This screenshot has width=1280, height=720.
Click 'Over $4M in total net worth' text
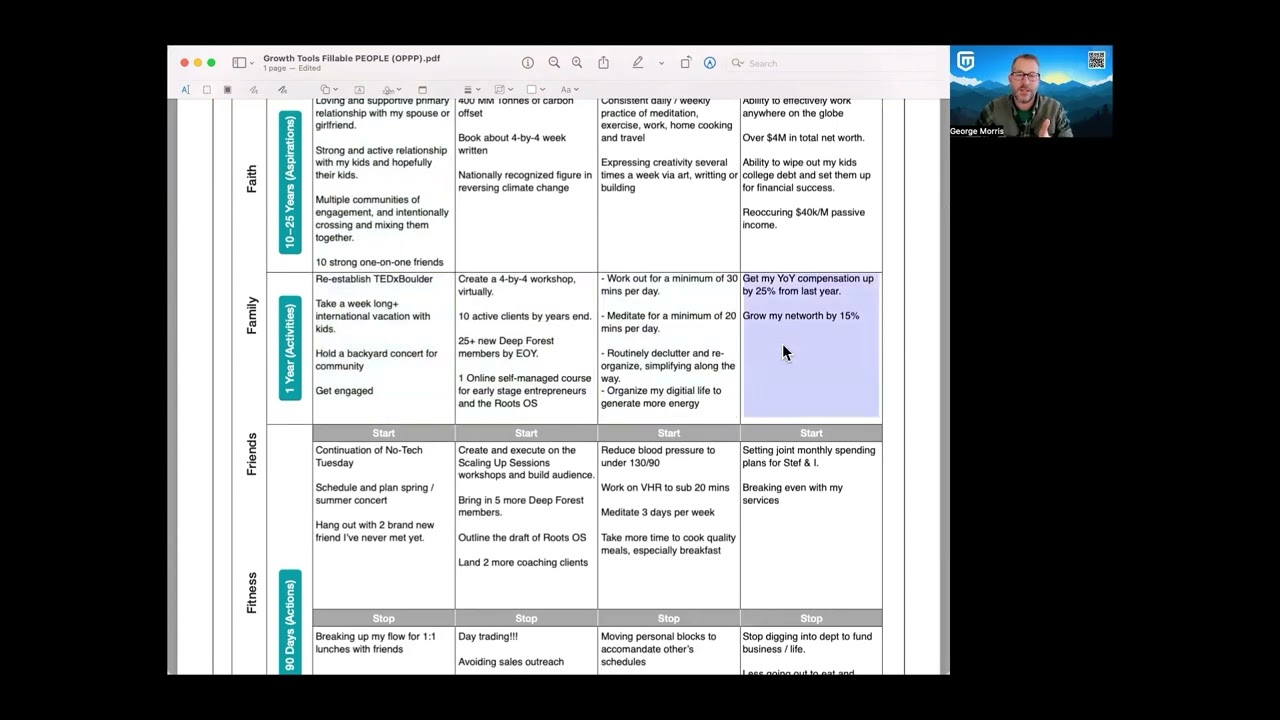point(803,138)
